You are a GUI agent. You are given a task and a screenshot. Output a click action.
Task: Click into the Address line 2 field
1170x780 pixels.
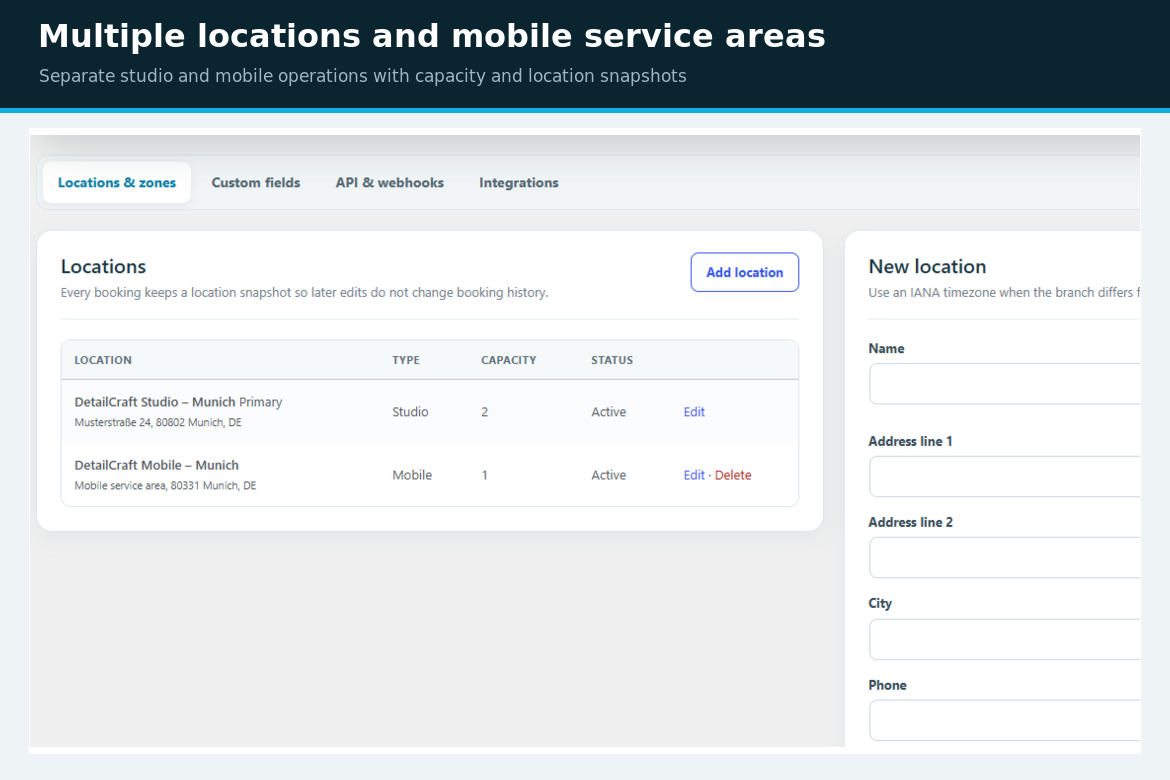point(1004,558)
